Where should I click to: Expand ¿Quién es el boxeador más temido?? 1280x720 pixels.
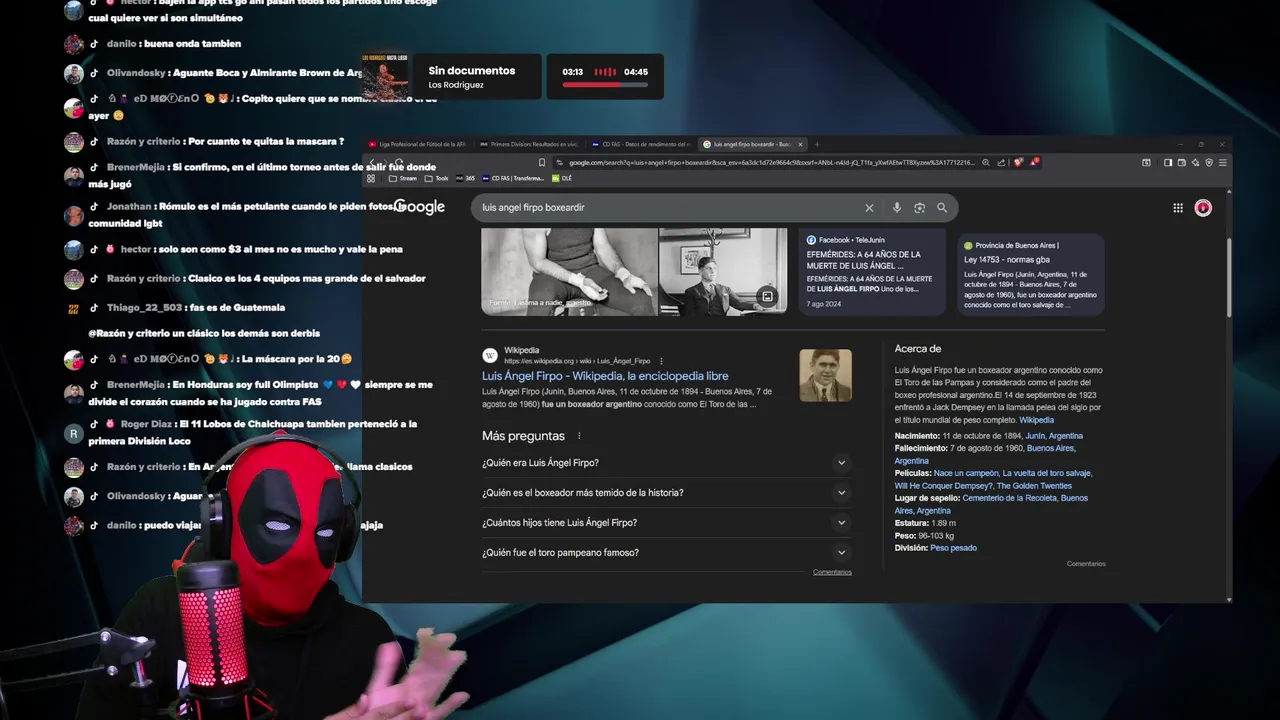pos(665,493)
